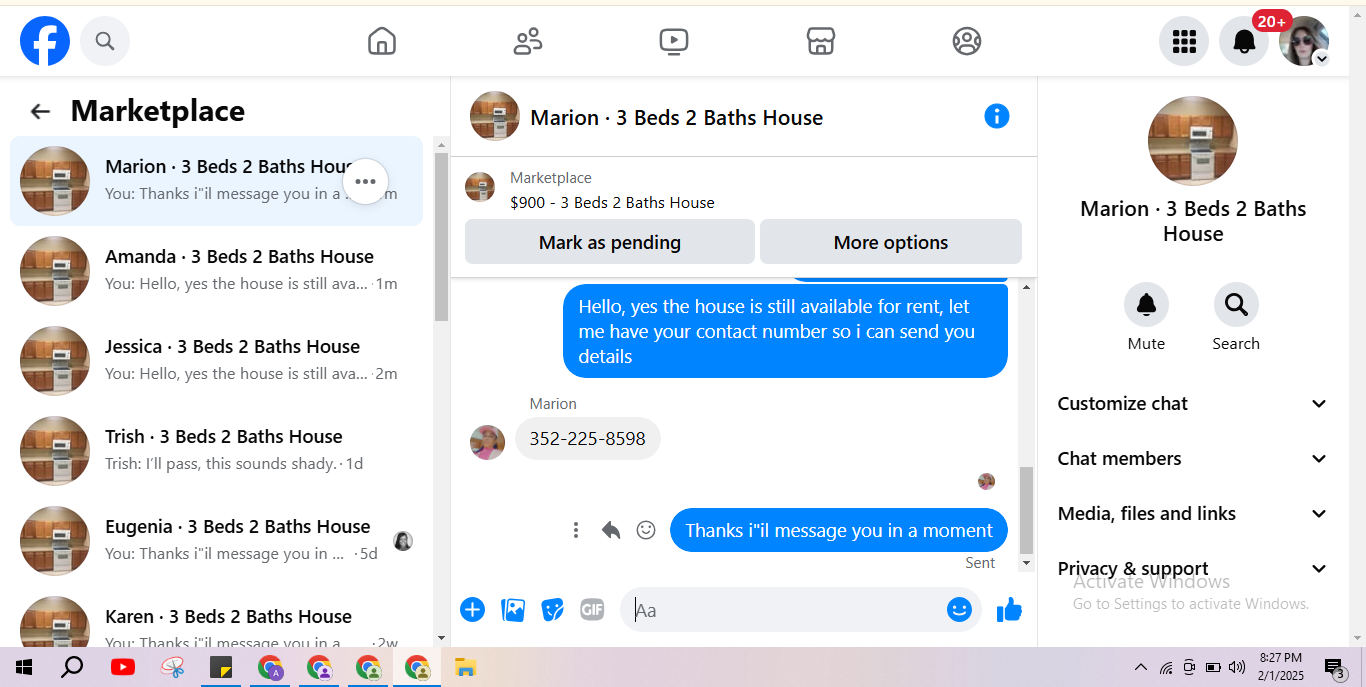Viewport: 1366px width, 687px height.
Task: Expand Chat members section
Action: [1193, 459]
